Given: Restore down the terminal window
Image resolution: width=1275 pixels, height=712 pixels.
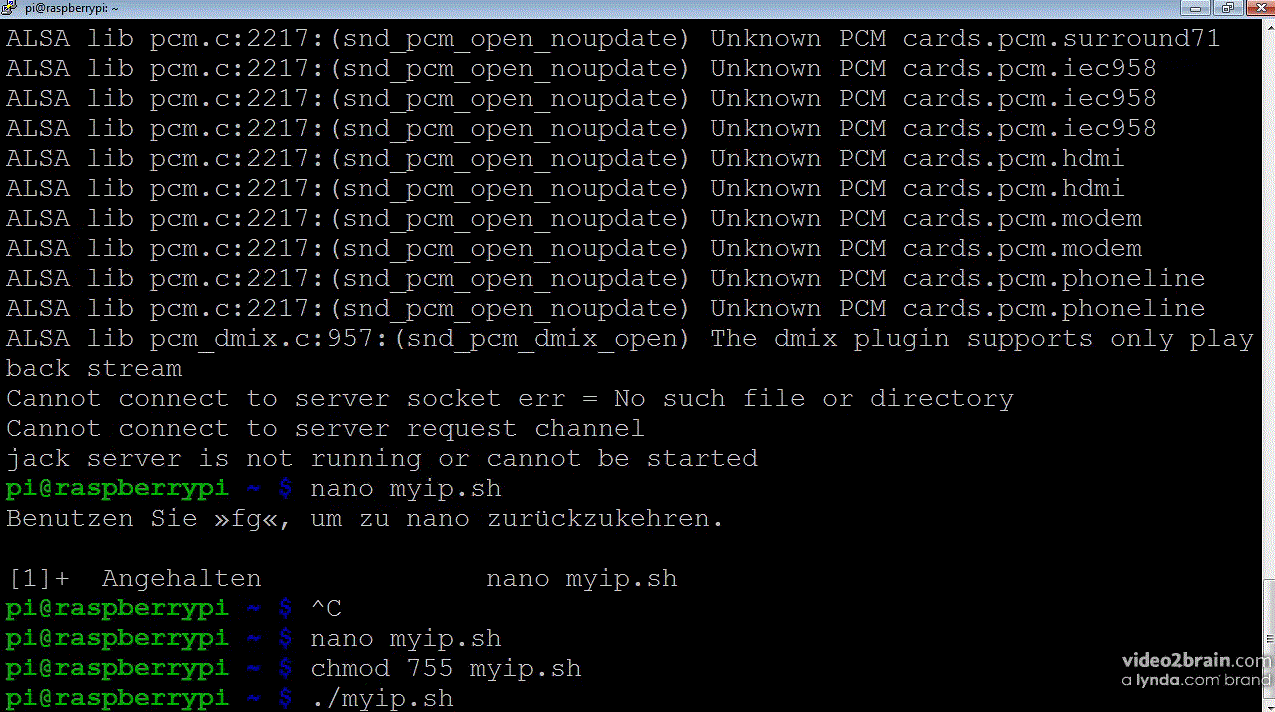Looking at the screenshot, I should (1227, 8).
